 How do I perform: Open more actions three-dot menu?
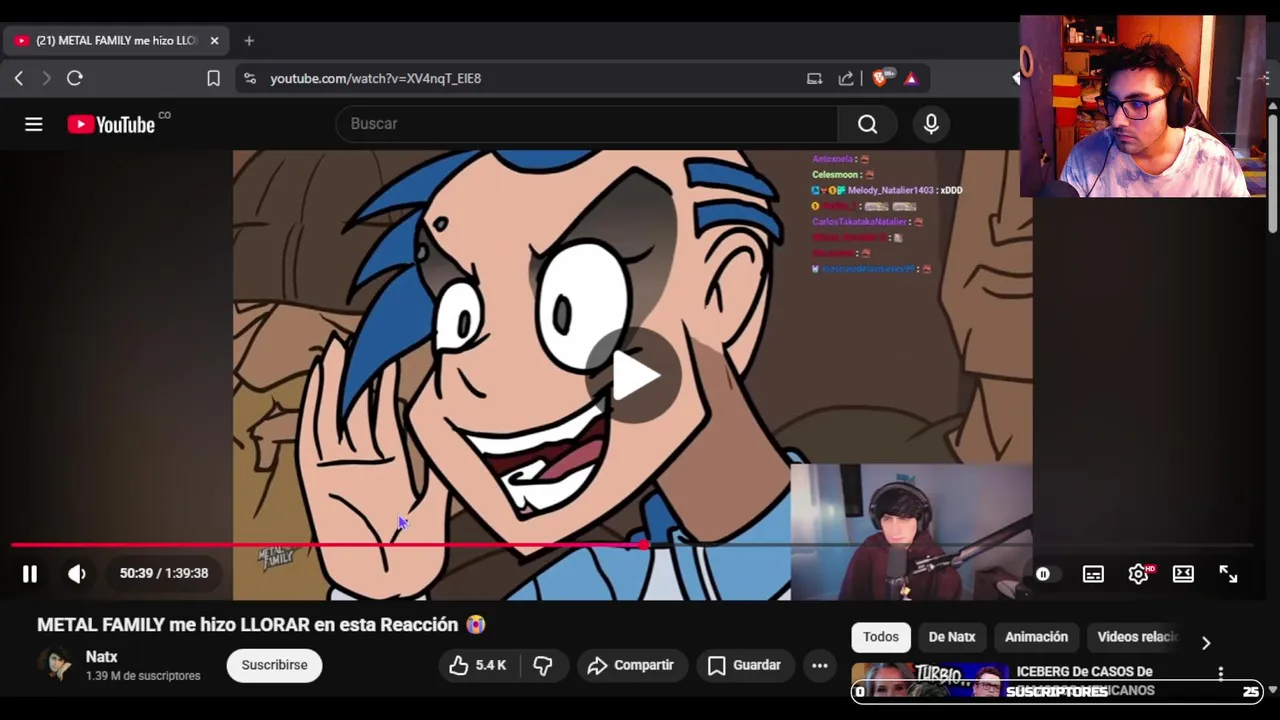[820, 665]
